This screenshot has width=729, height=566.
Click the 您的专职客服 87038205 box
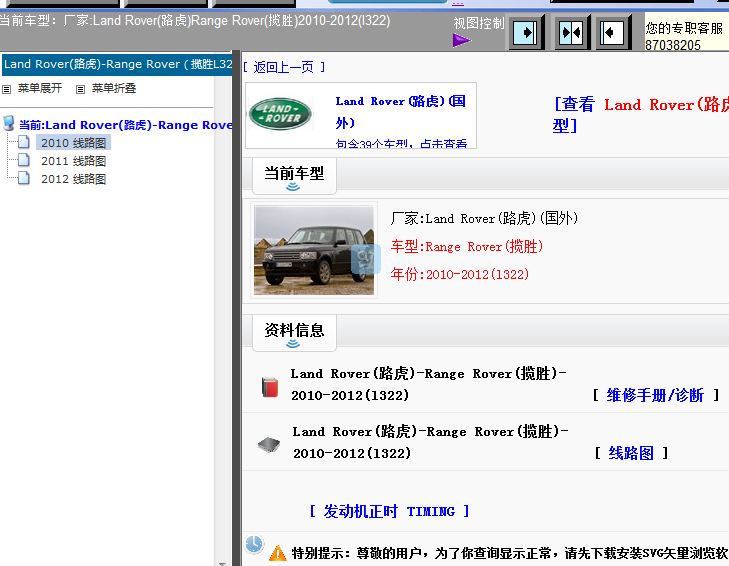click(686, 33)
